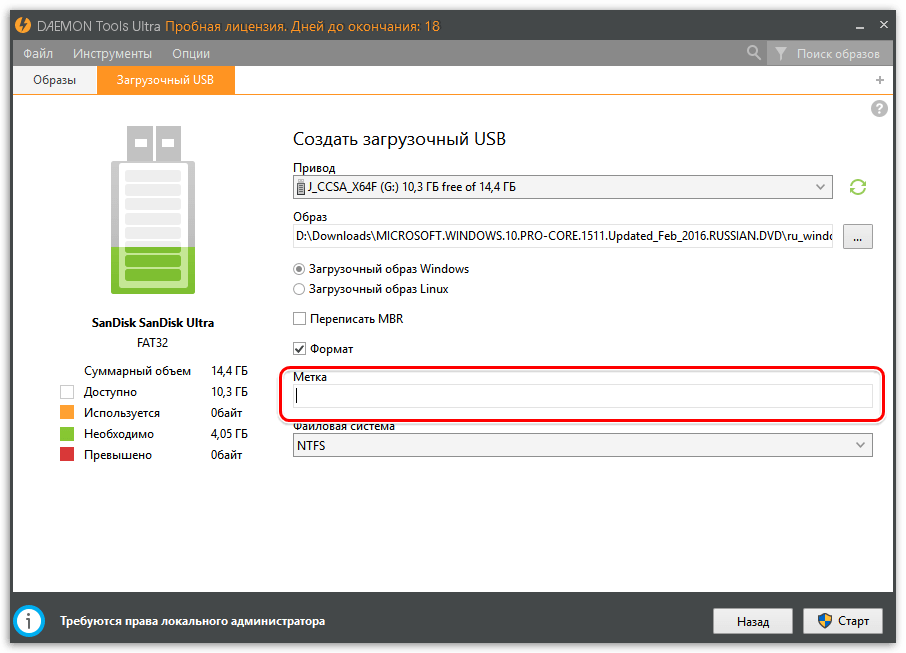Image resolution: width=906 pixels, height=653 pixels.
Task: Expand the Привод drive dropdown
Action: tap(821, 187)
